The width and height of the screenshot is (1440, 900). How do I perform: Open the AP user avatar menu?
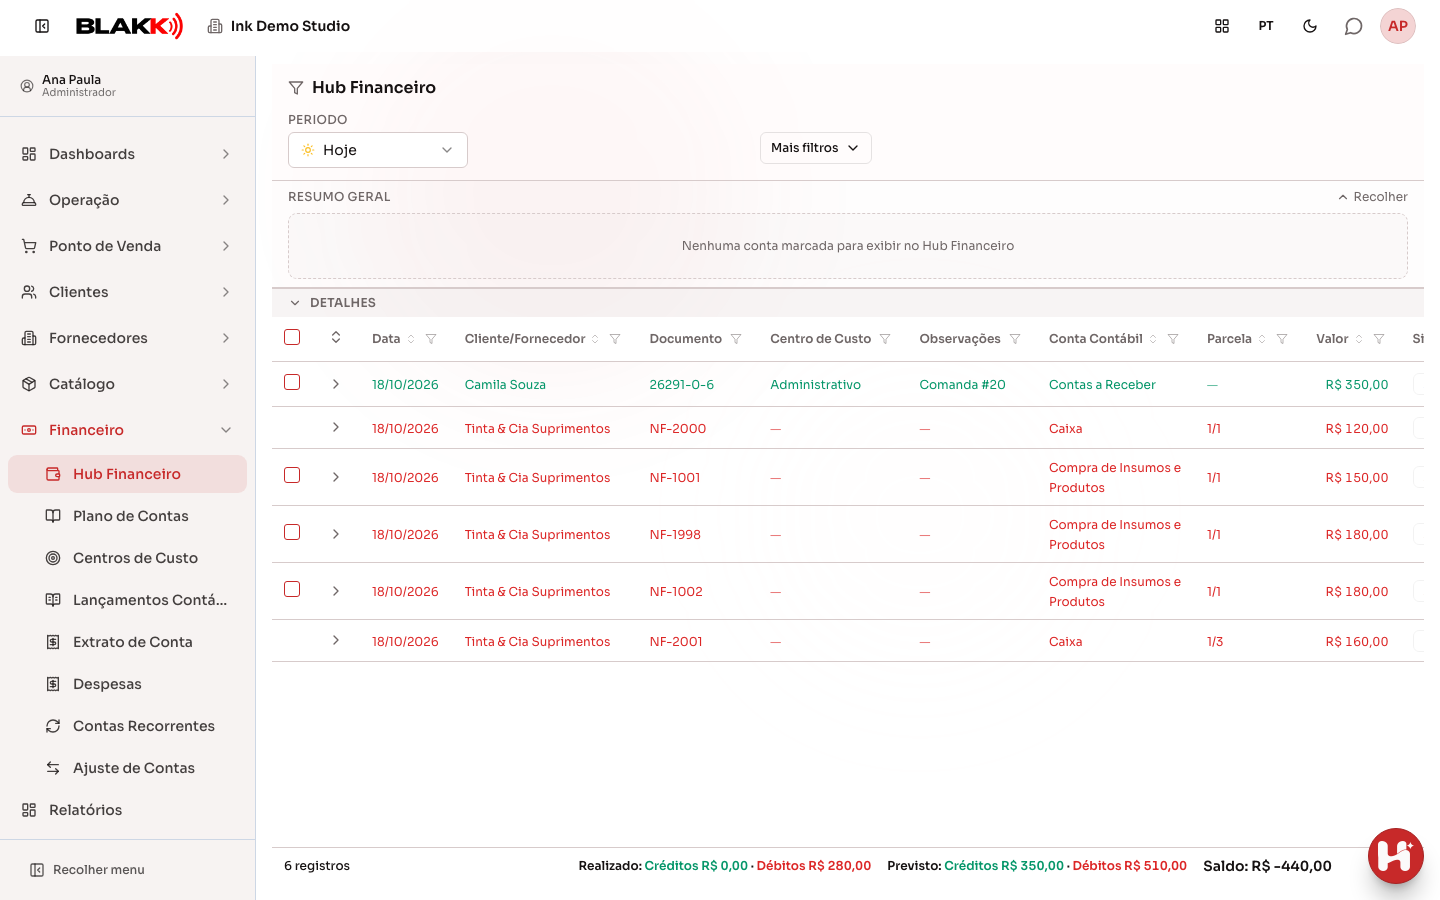tap(1398, 26)
